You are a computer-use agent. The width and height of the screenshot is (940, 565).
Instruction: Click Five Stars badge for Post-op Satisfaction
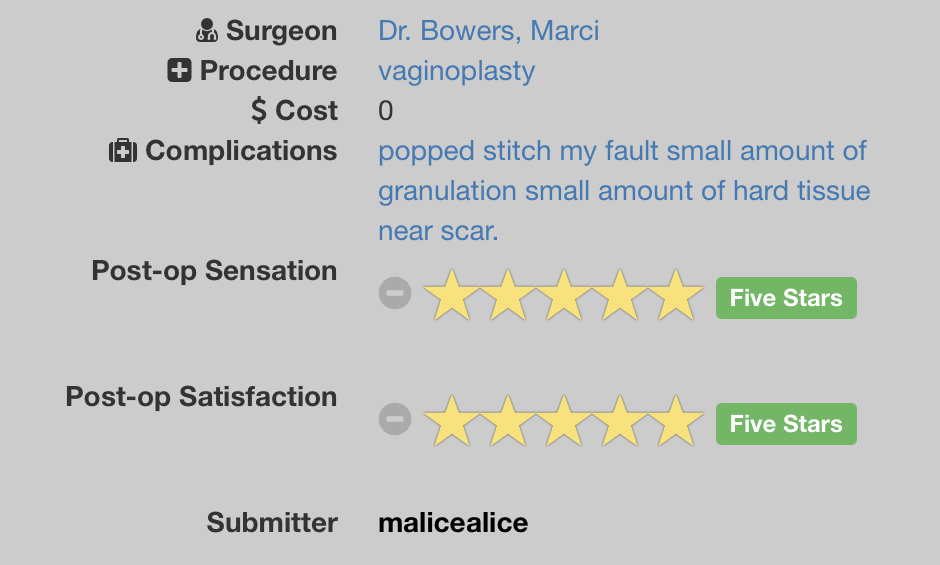coord(786,424)
